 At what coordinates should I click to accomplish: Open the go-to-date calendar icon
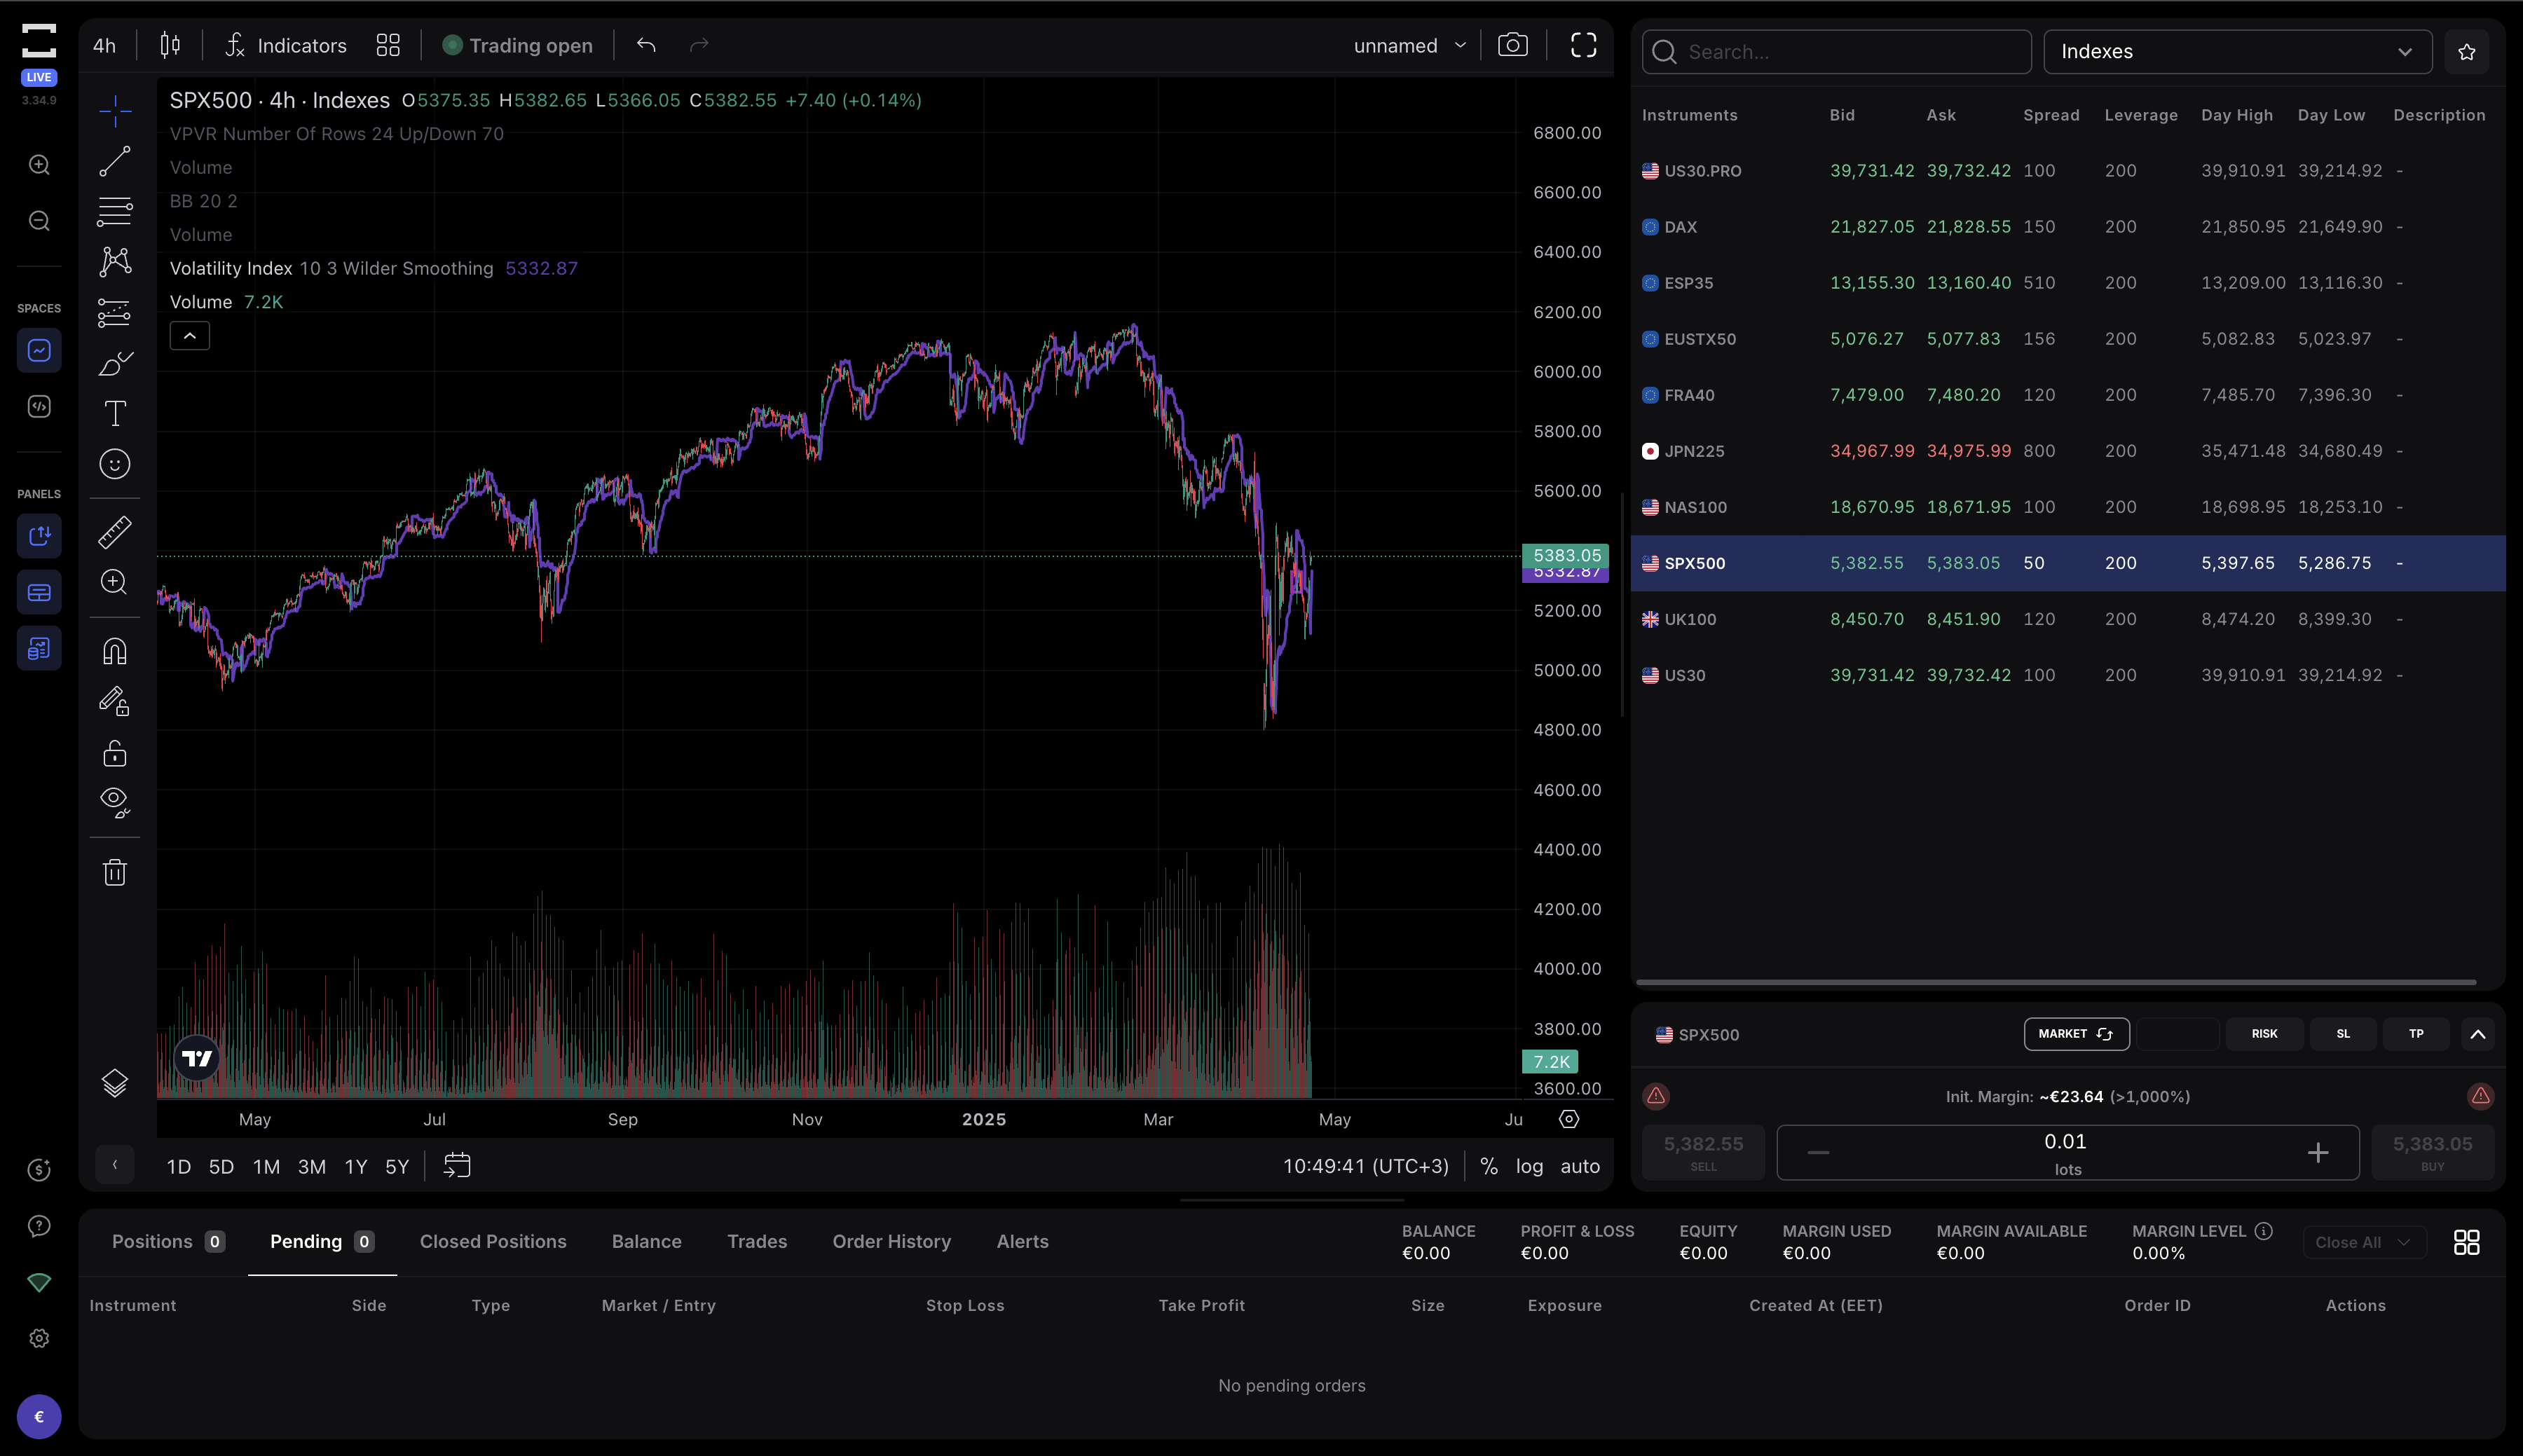click(x=457, y=1166)
